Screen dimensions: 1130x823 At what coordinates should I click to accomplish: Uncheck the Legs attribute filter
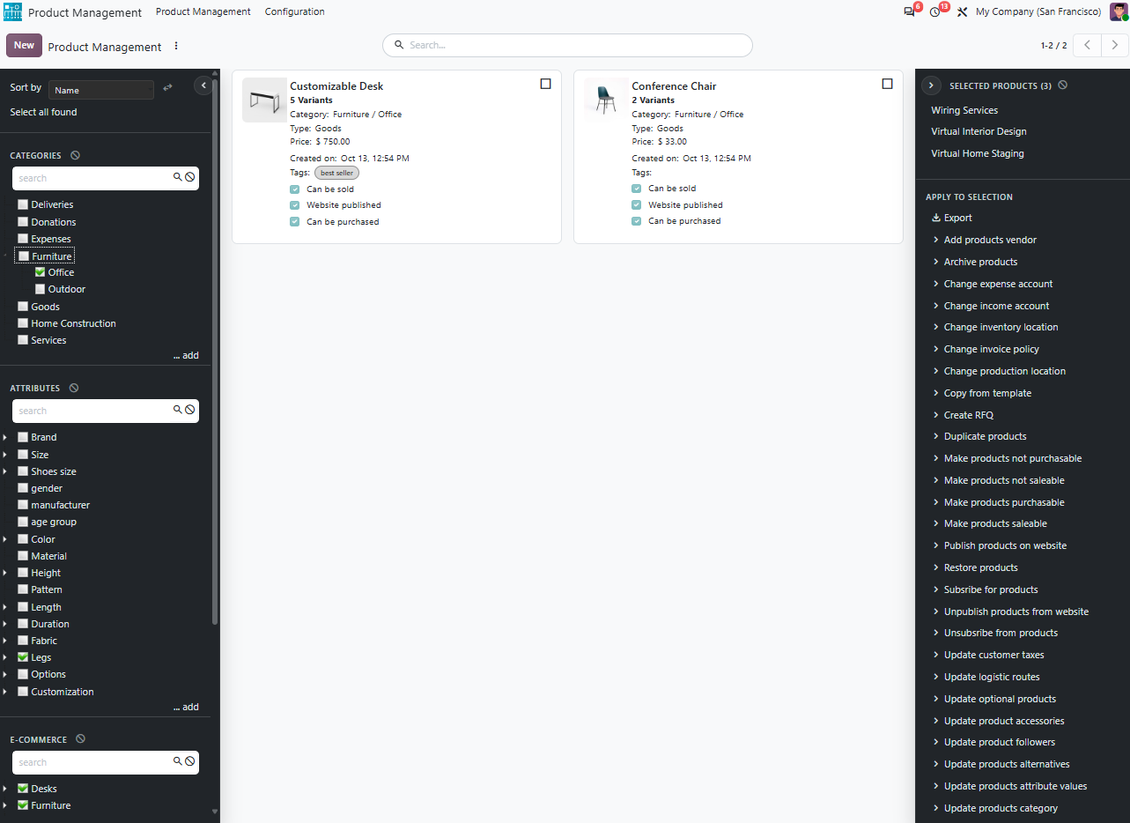point(23,657)
